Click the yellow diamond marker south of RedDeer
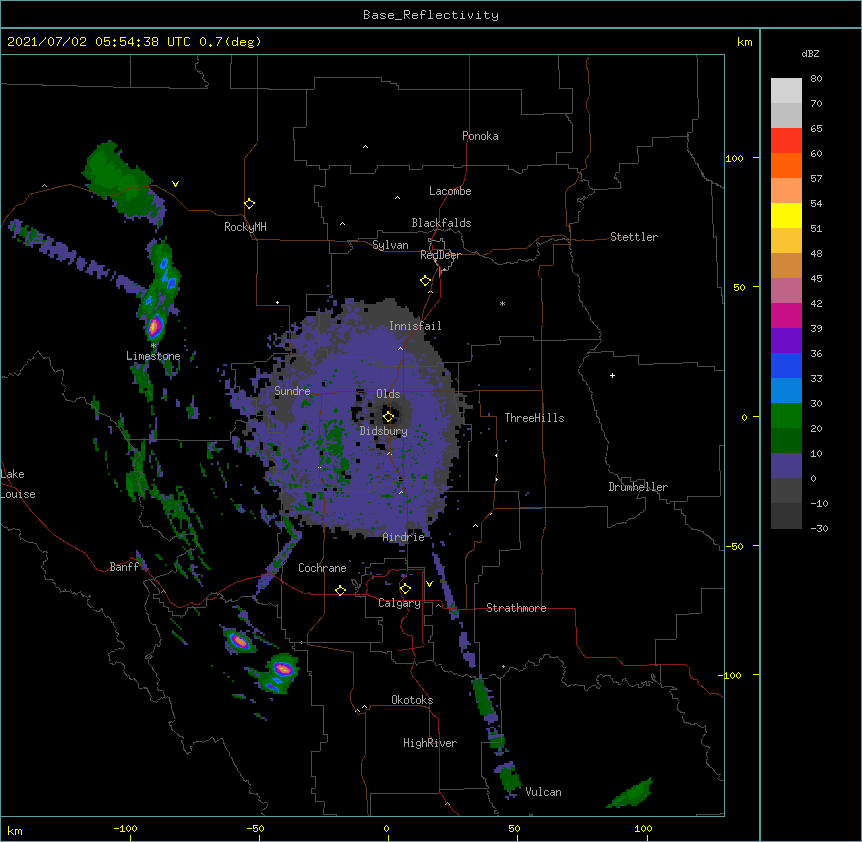This screenshot has height=842, width=862. (426, 281)
